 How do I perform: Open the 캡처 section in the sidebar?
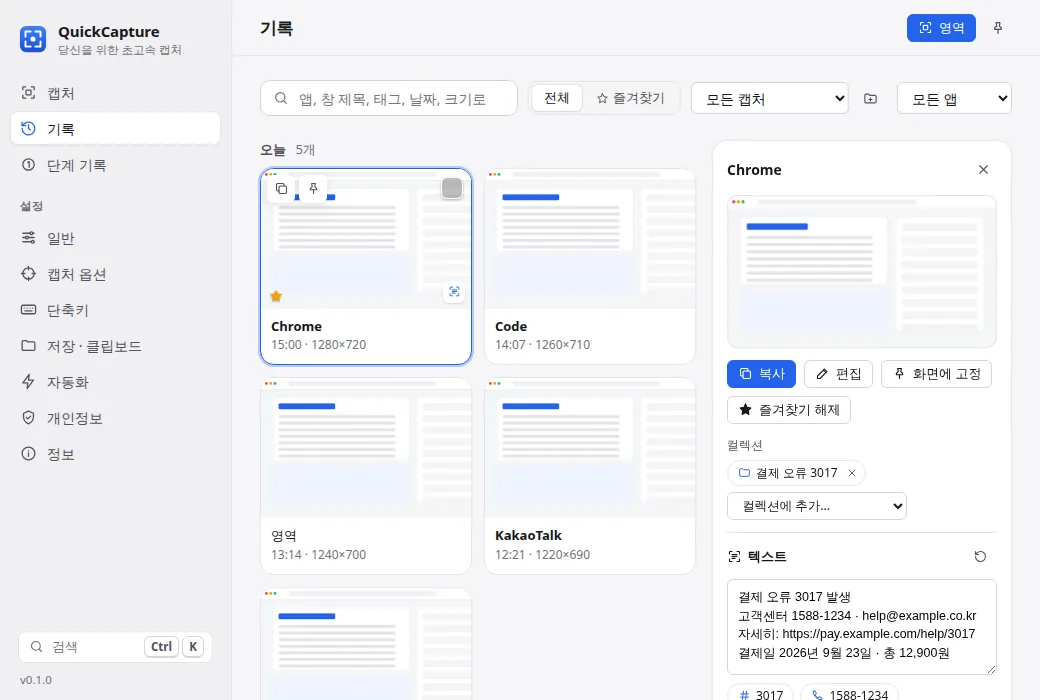[x=115, y=93]
